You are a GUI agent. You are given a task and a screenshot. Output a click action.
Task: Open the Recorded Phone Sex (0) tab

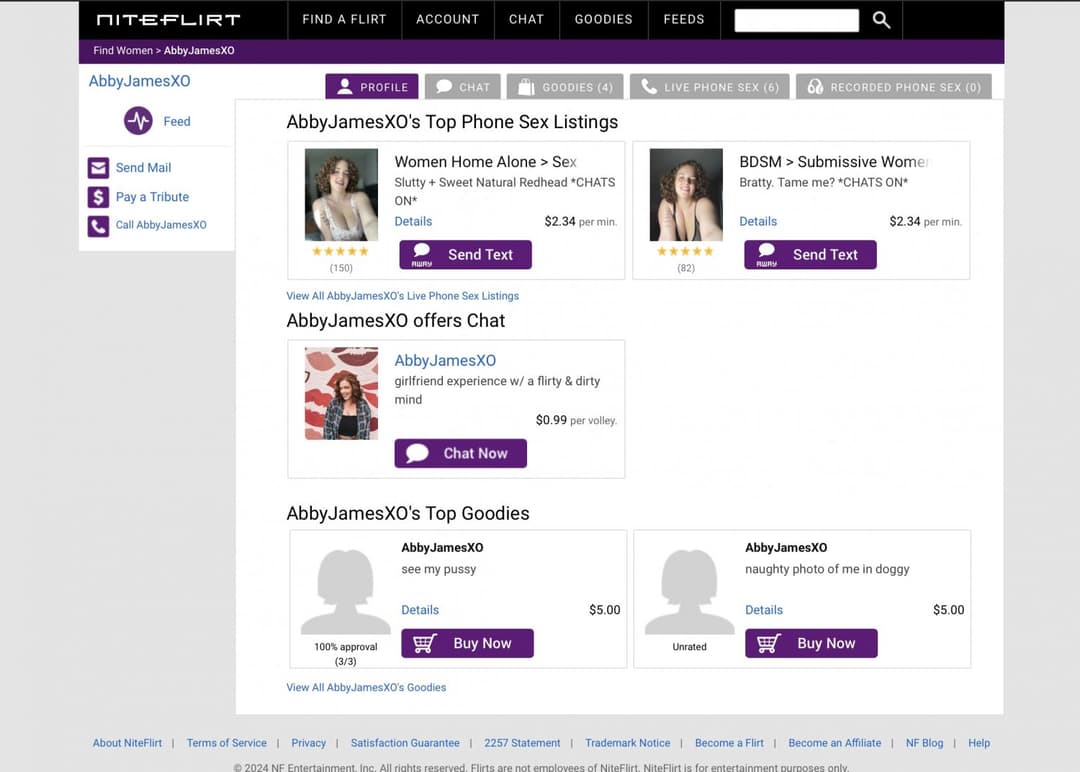click(x=893, y=87)
